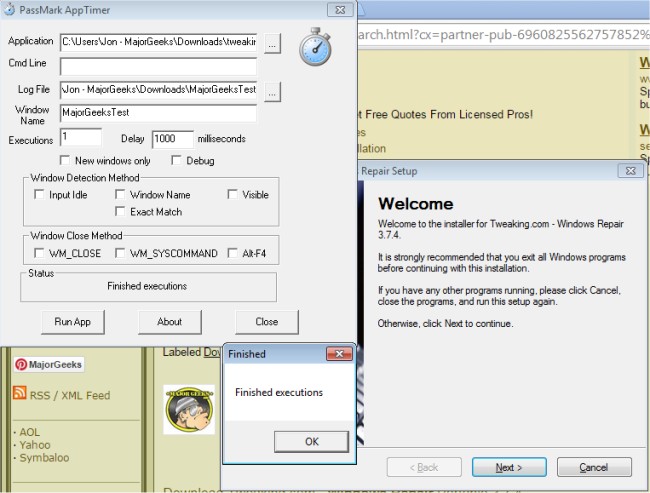Click the Run App button

coord(73,322)
